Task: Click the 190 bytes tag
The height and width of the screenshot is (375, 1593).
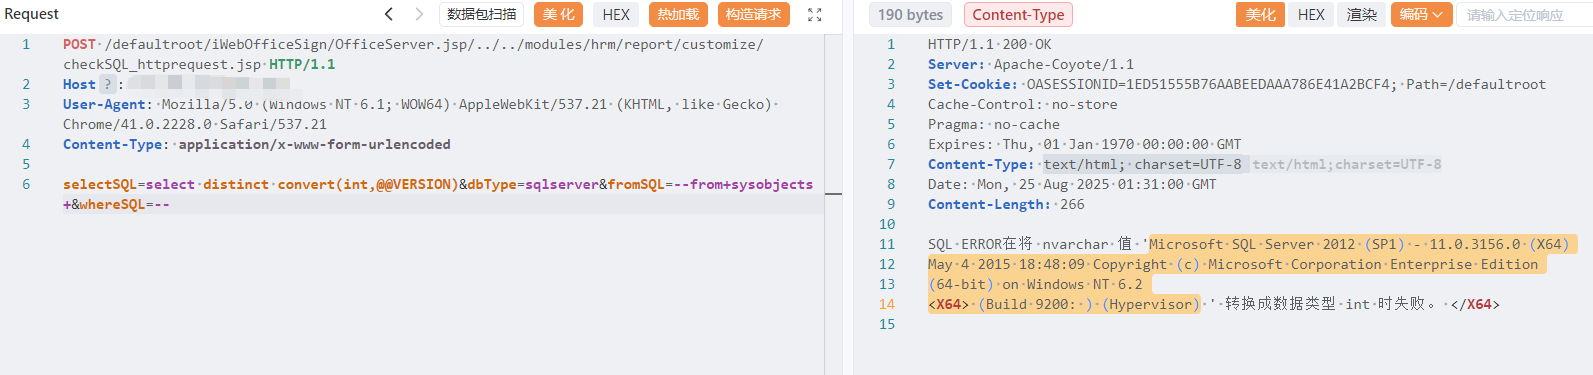Action: pyautogui.click(x=911, y=14)
